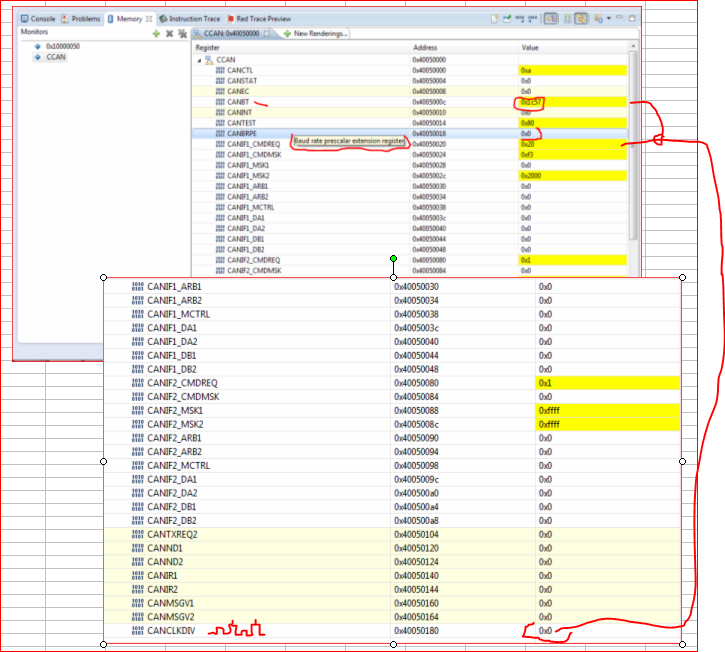Select the CANBT register row
The image size is (725, 652).
coord(410,102)
